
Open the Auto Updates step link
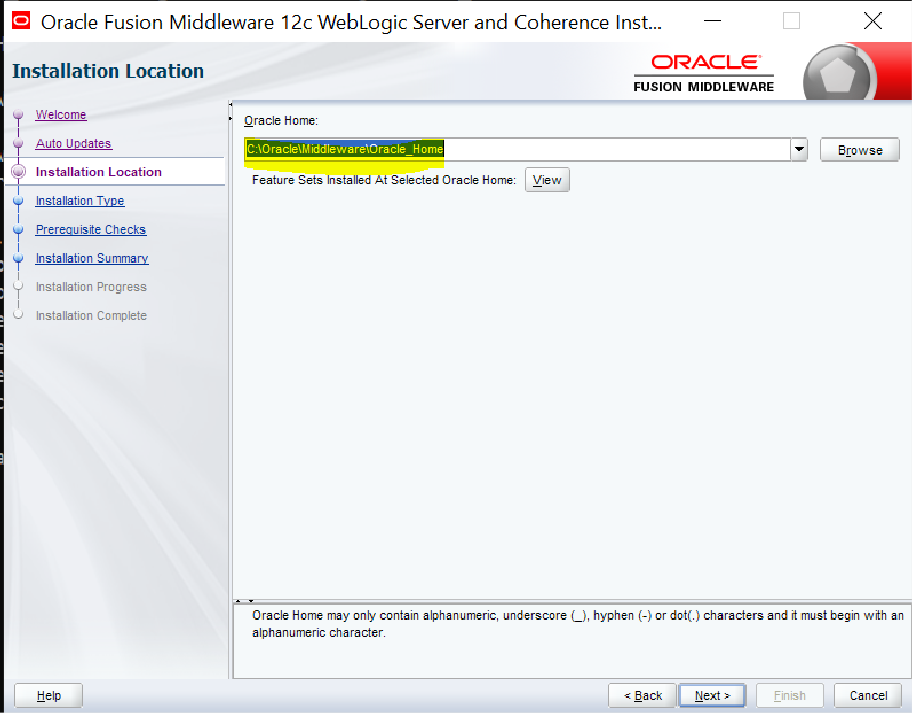[73, 144]
